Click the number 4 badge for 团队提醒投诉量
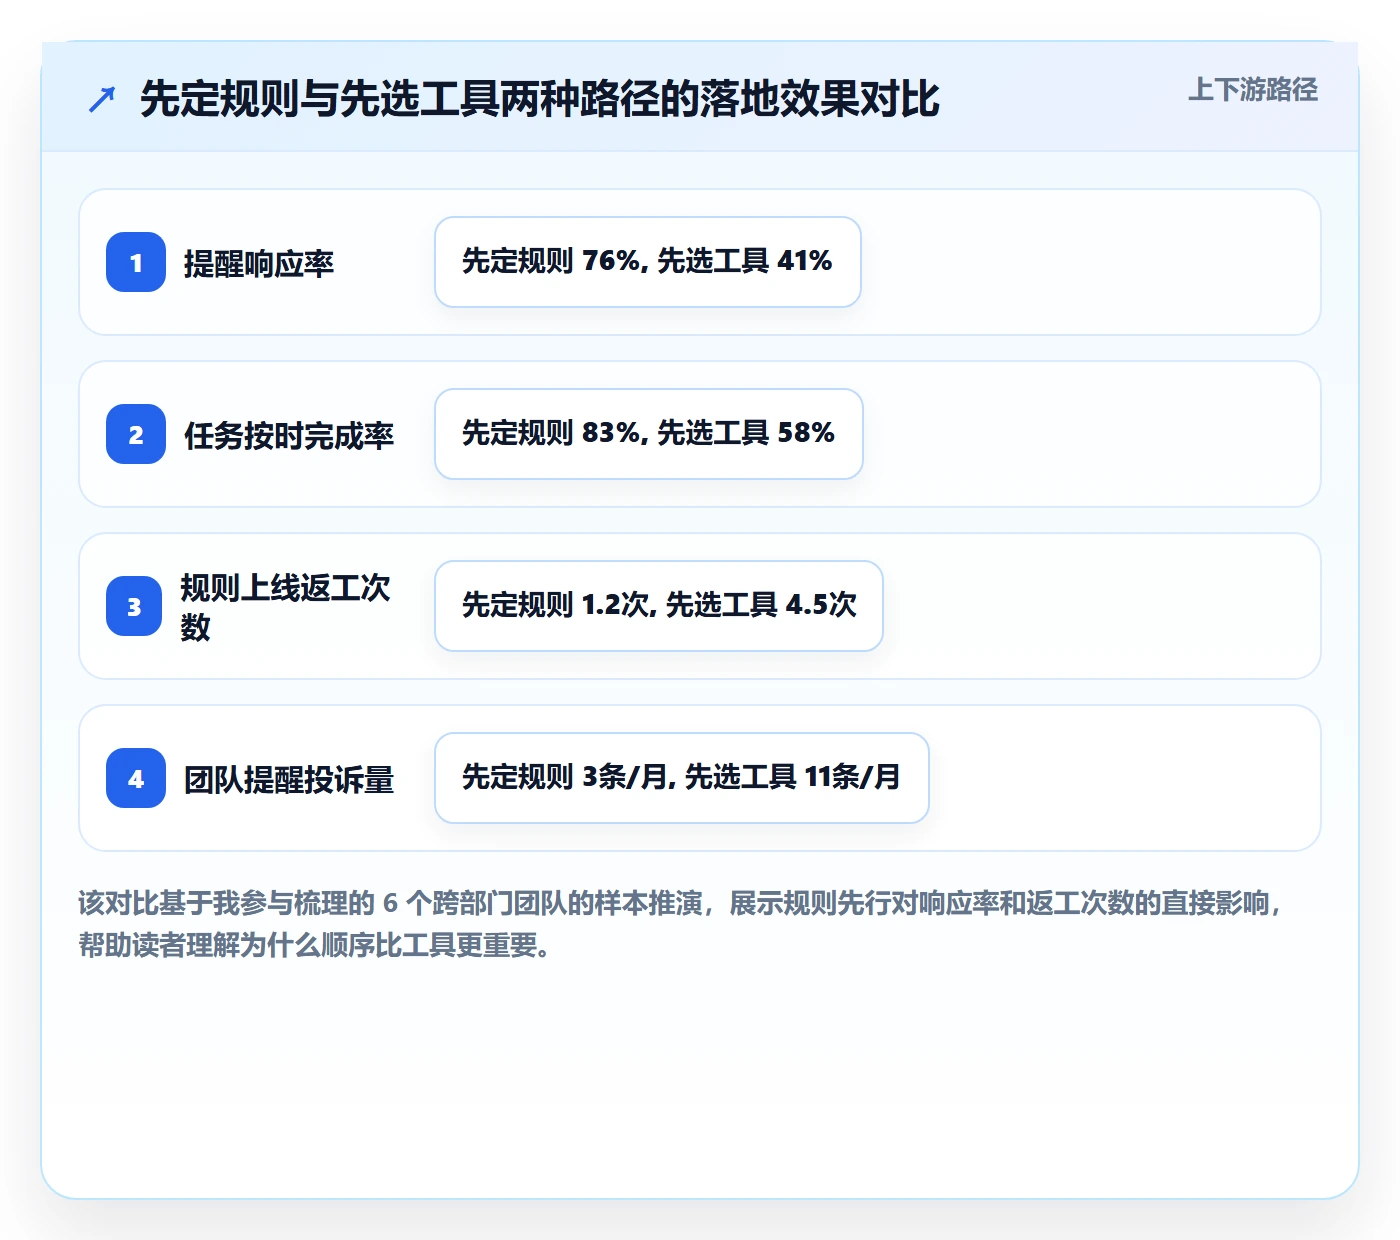Screen dimensions: 1400x1240 coord(136,778)
